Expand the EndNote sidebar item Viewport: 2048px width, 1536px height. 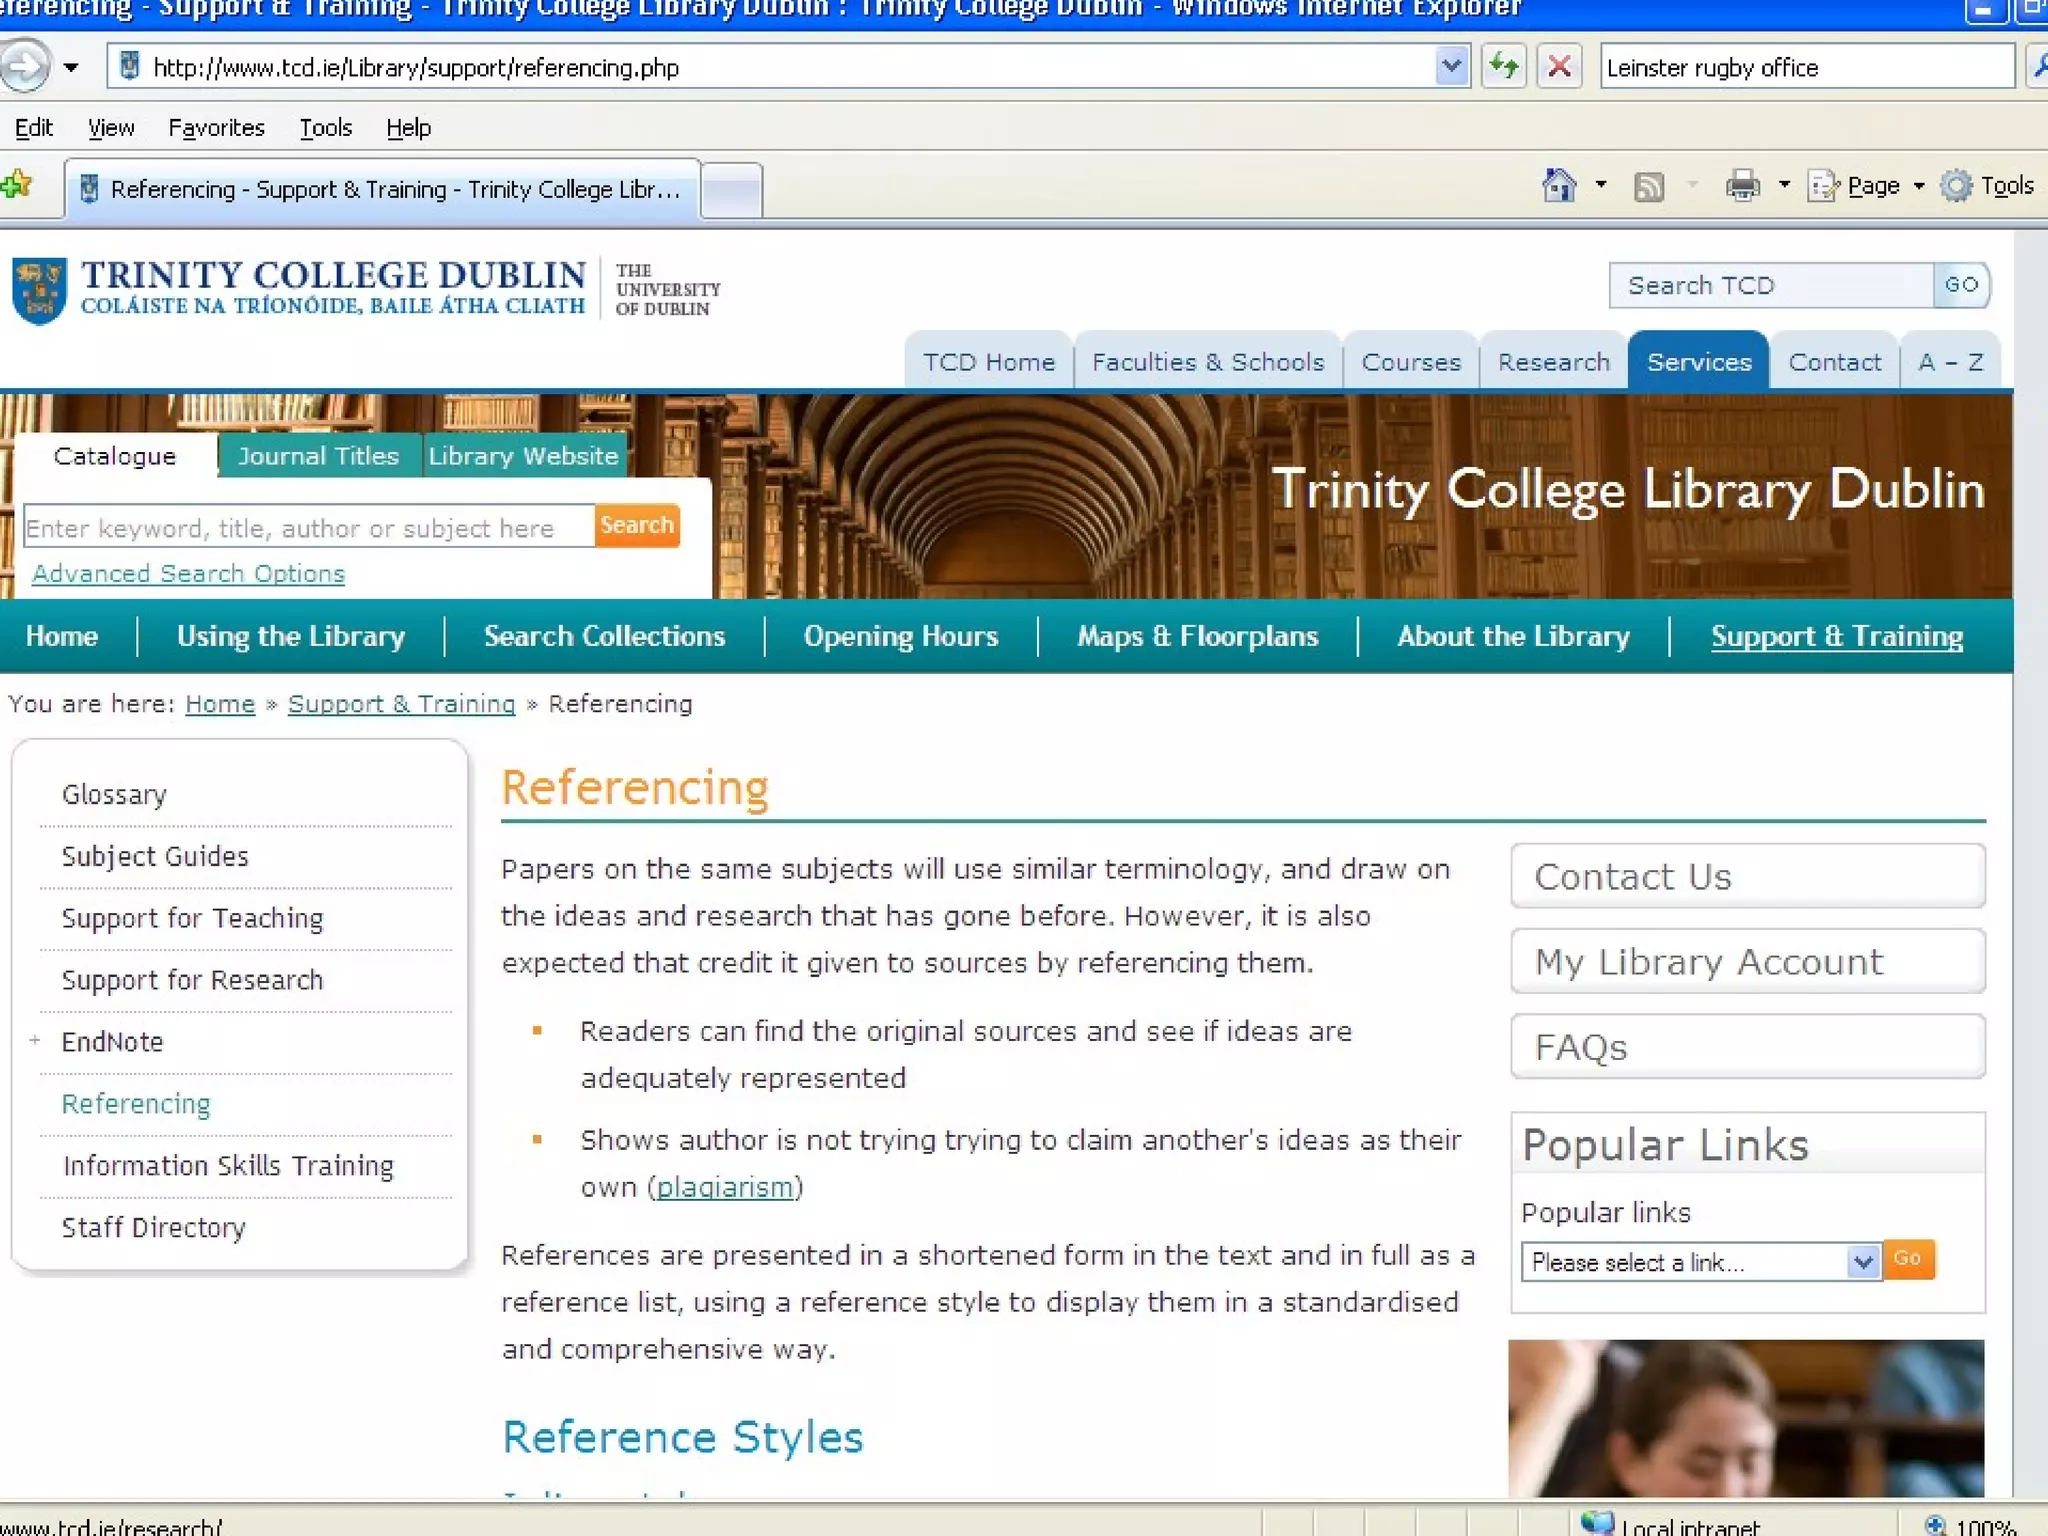(x=35, y=1041)
